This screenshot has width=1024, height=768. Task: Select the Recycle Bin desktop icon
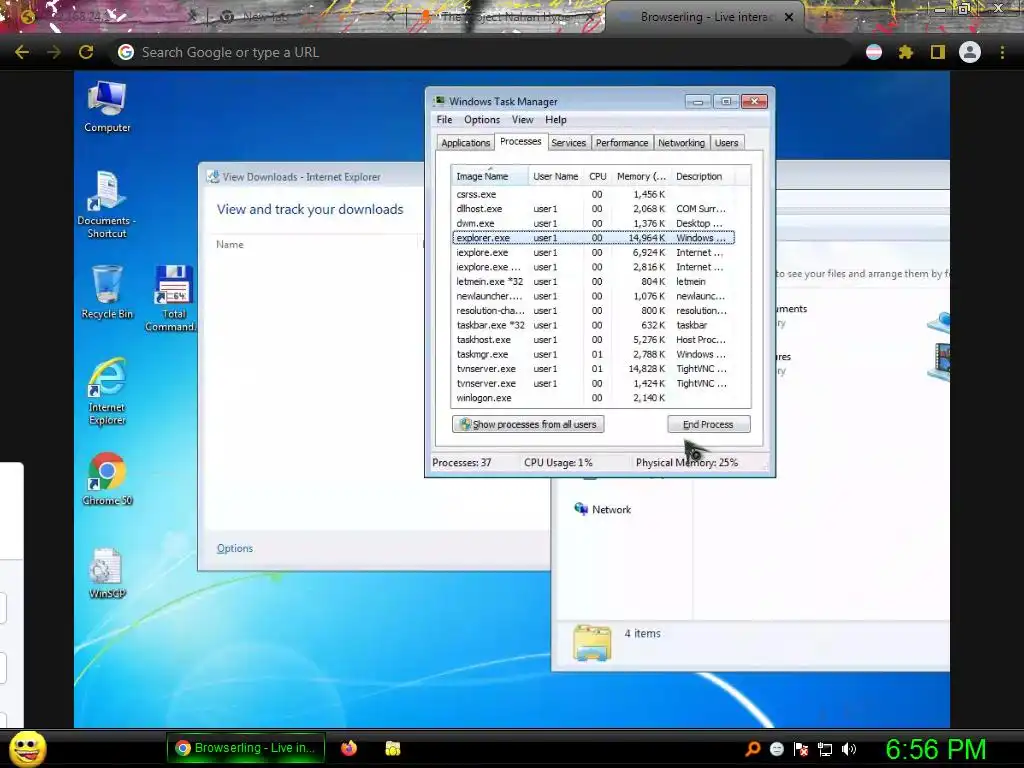[107, 291]
